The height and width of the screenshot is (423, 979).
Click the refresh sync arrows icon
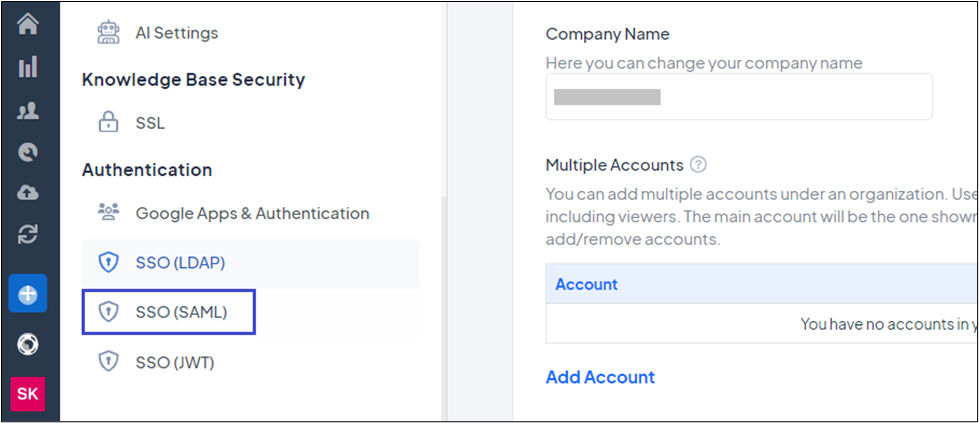click(28, 235)
